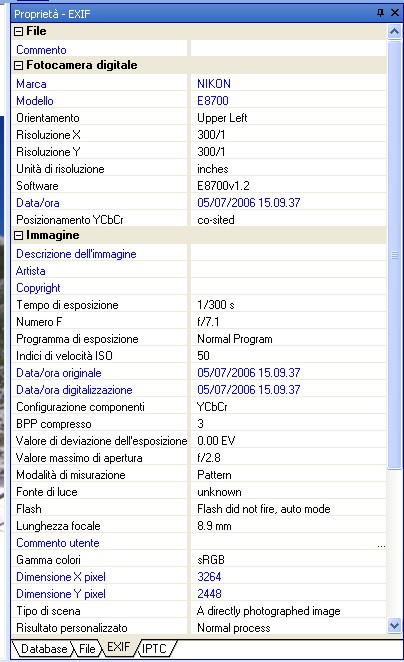The height and width of the screenshot is (662, 404).
Task: Select the Data/ora originale label
Action: click(x=59, y=373)
